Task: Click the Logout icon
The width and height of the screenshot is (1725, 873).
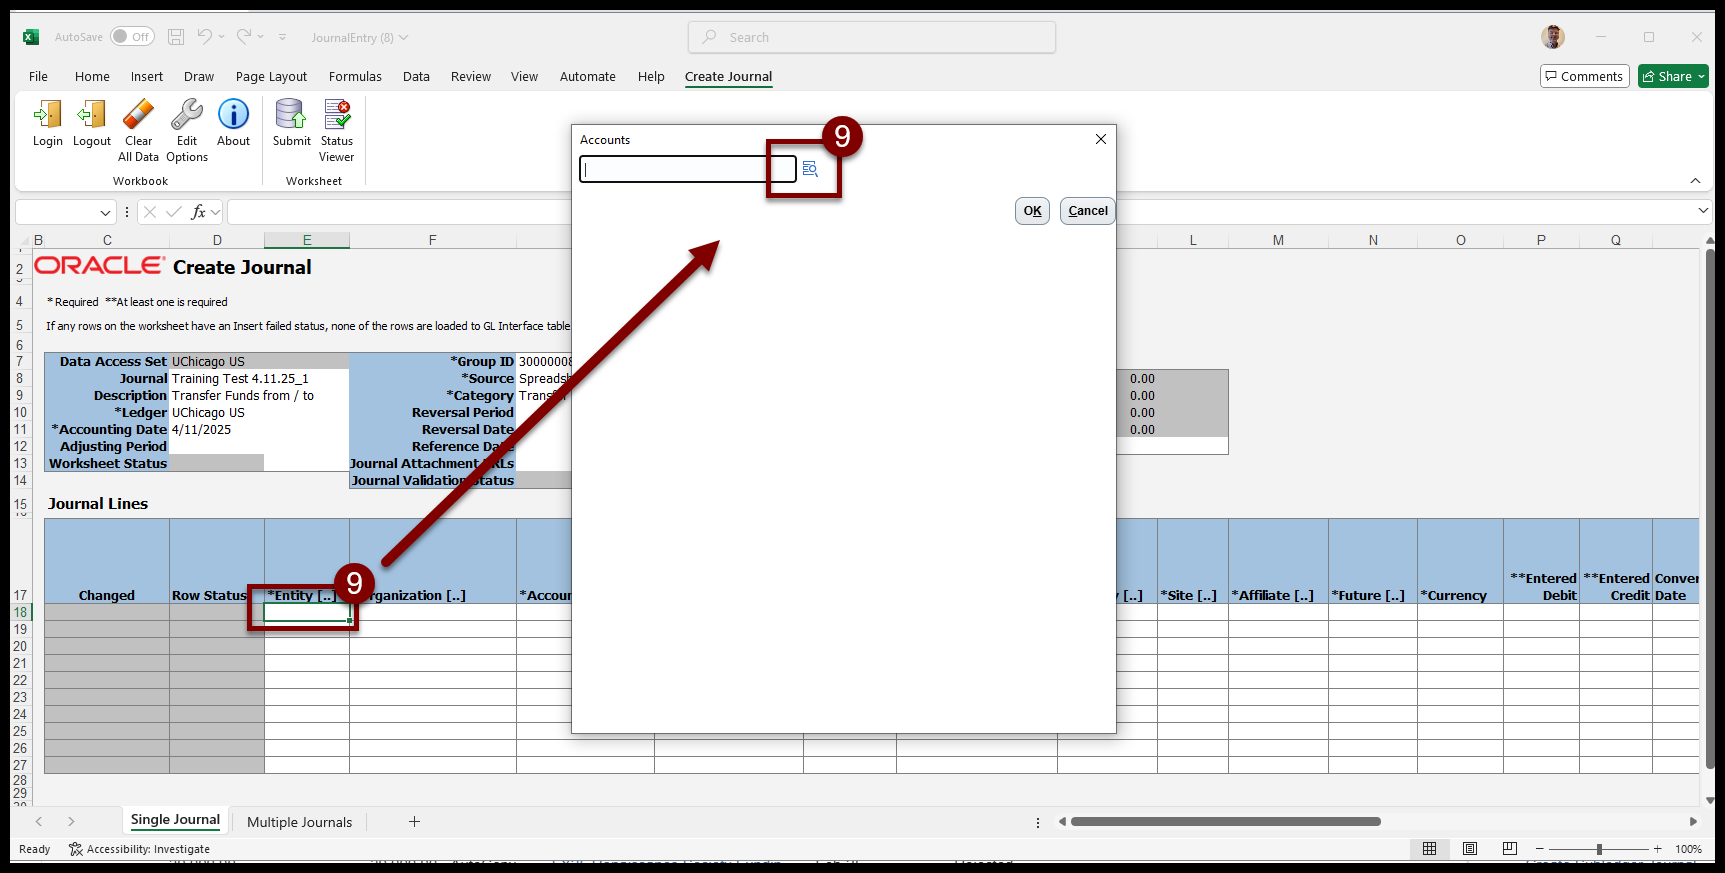Action: [x=92, y=115]
